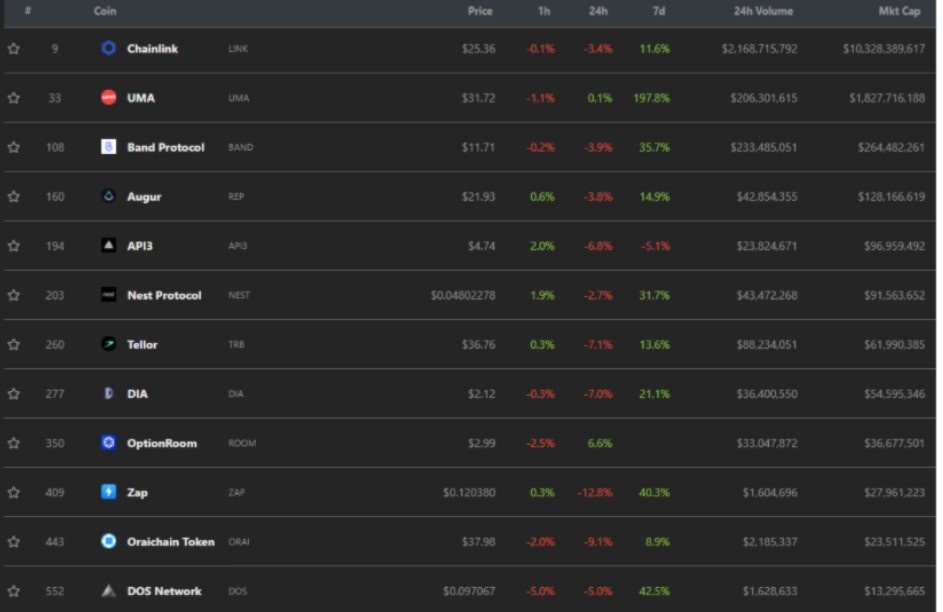The height and width of the screenshot is (612, 943).
Task: Click the Tellor coin logo icon
Action: (109, 344)
